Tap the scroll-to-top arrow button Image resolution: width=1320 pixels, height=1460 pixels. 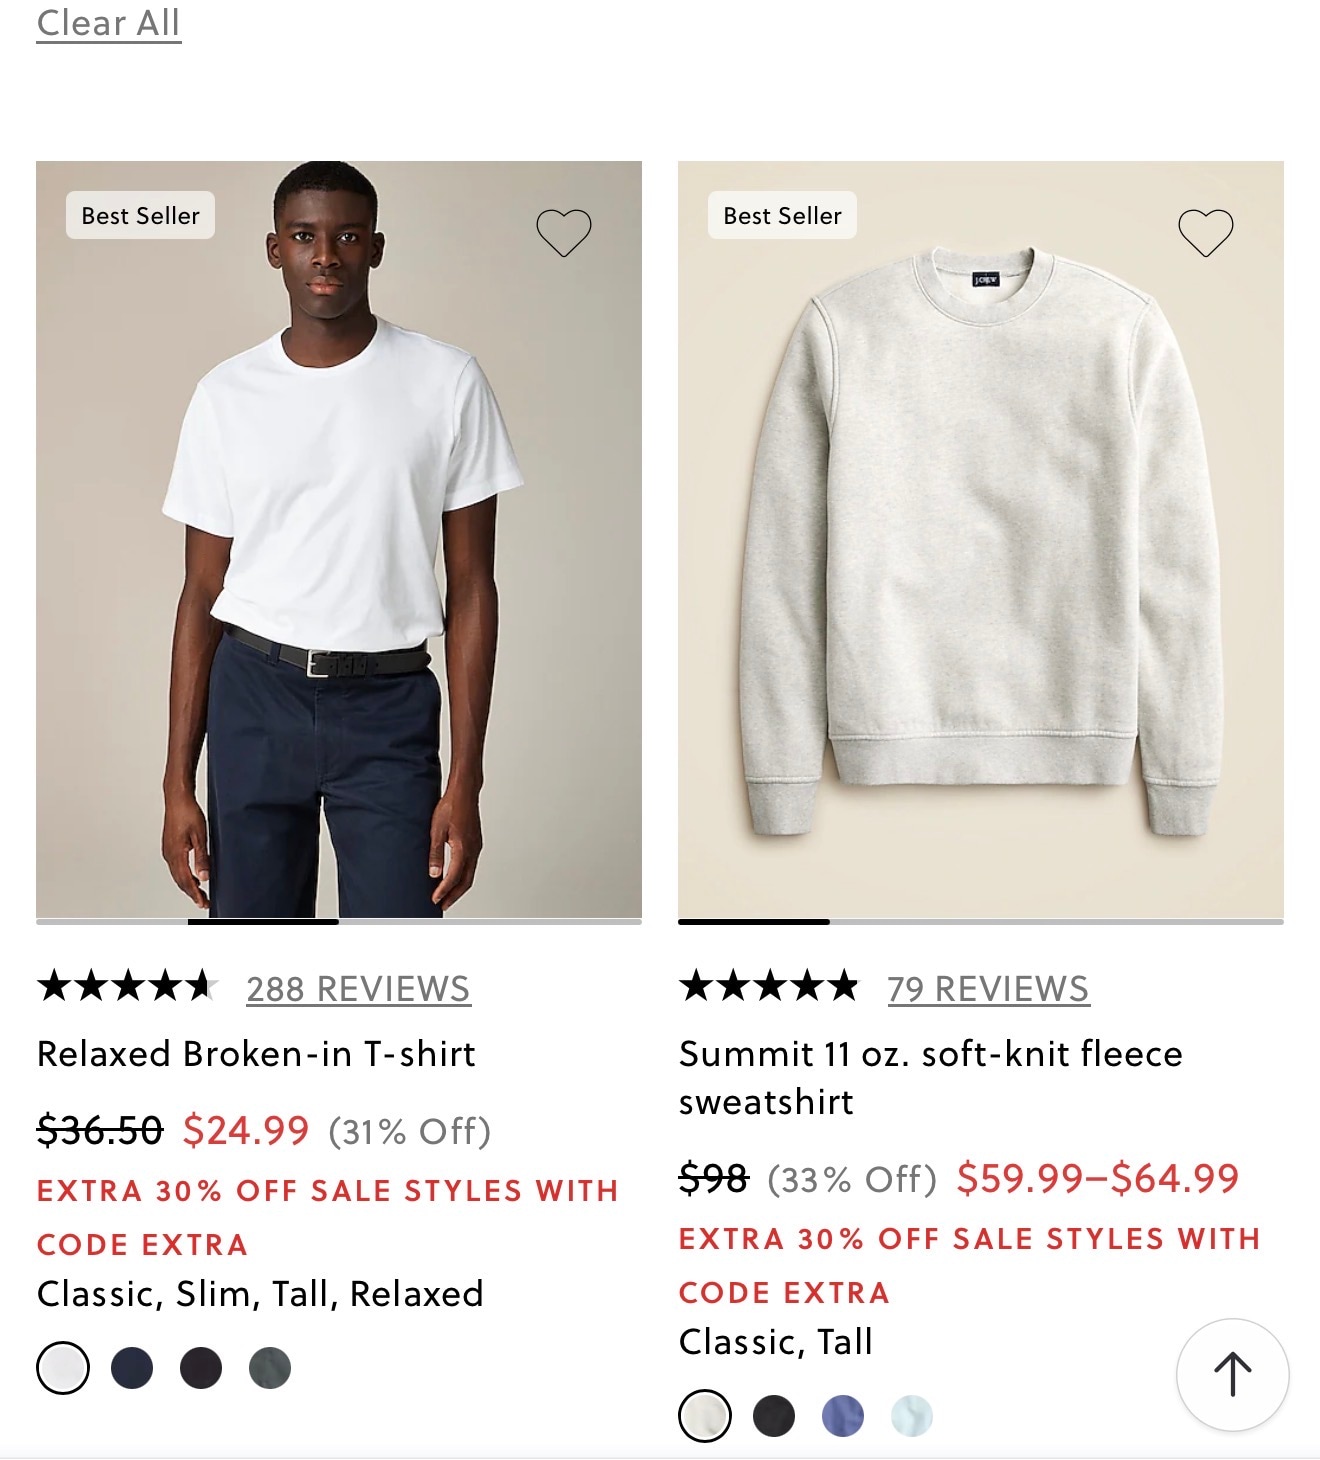pyautogui.click(x=1232, y=1375)
